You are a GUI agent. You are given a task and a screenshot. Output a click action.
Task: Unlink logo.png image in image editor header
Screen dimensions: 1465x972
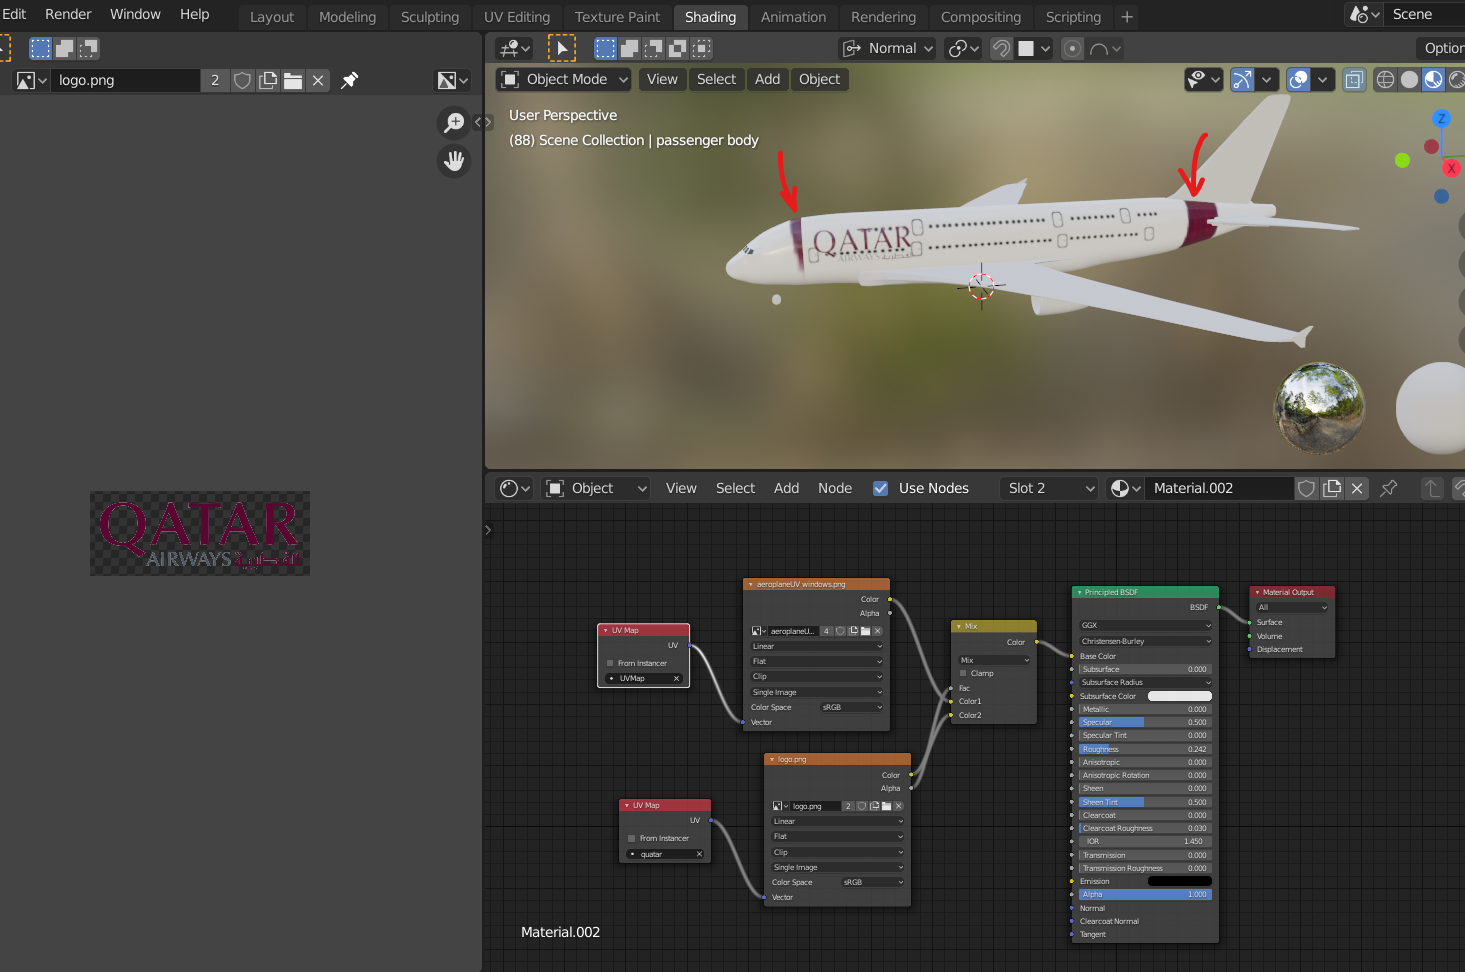click(x=318, y=80)
